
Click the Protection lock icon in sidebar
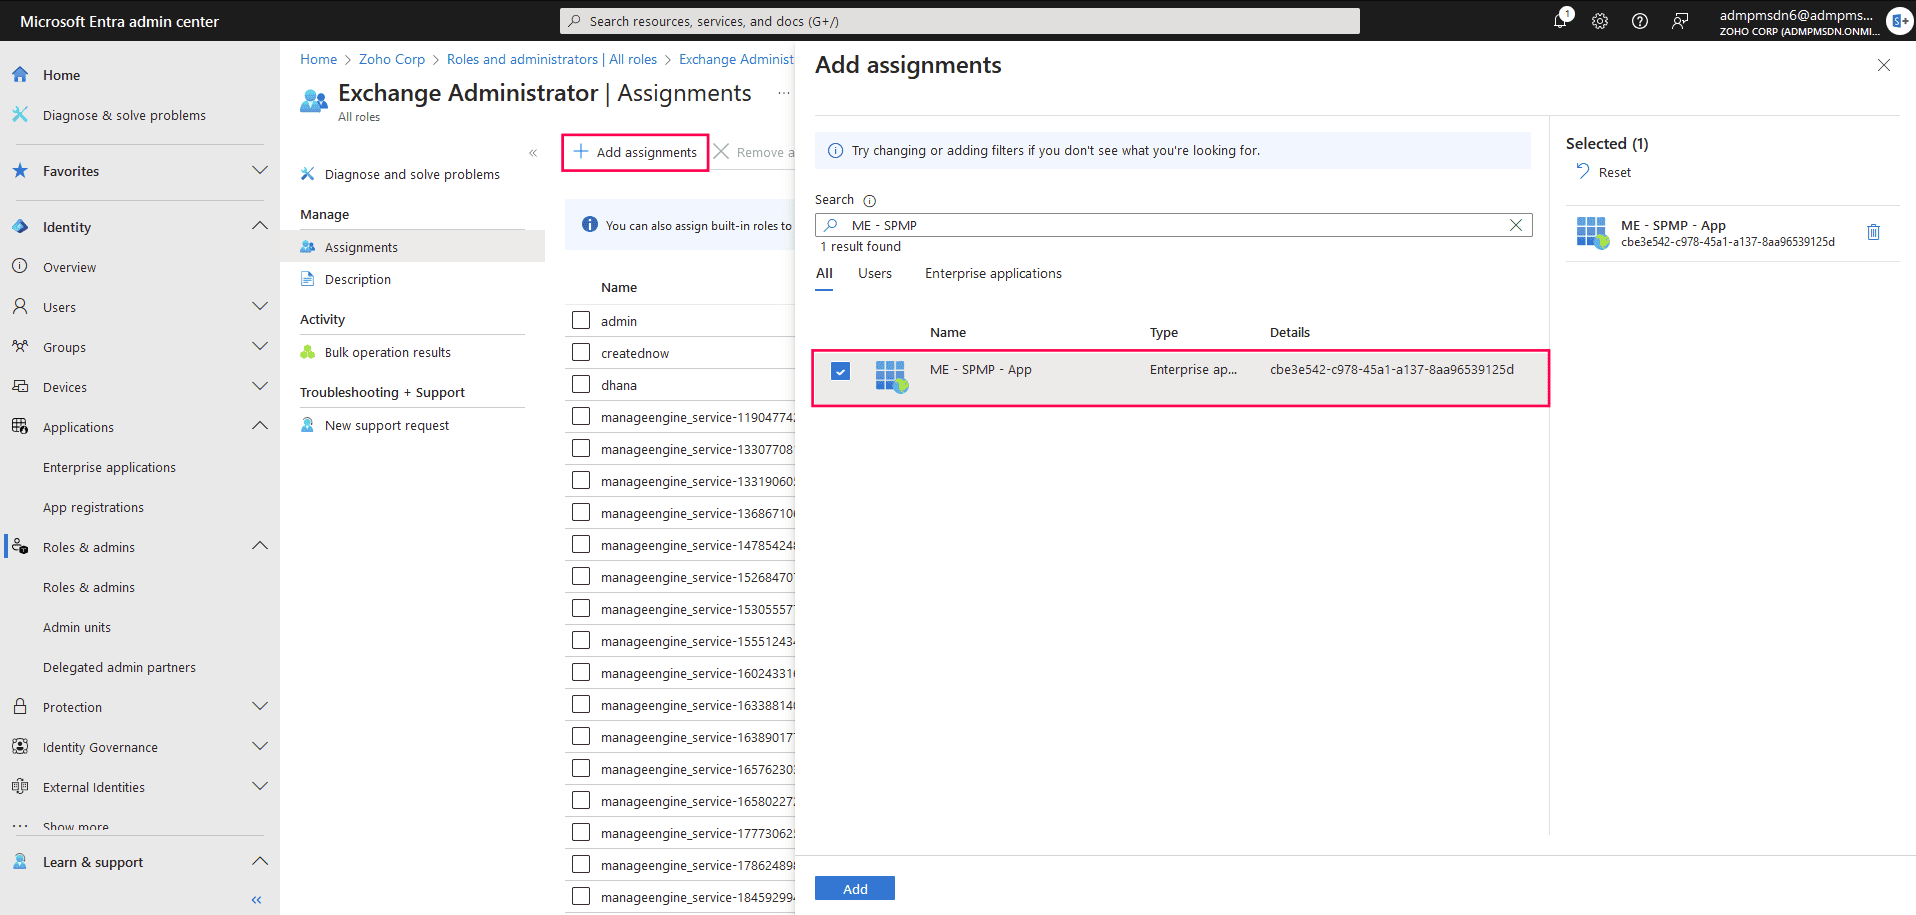point(20,707)
